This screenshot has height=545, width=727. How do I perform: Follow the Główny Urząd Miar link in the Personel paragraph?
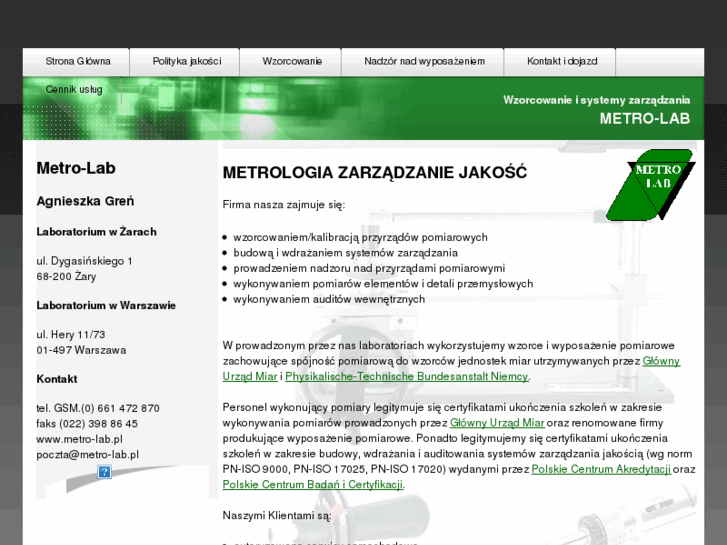497,423
